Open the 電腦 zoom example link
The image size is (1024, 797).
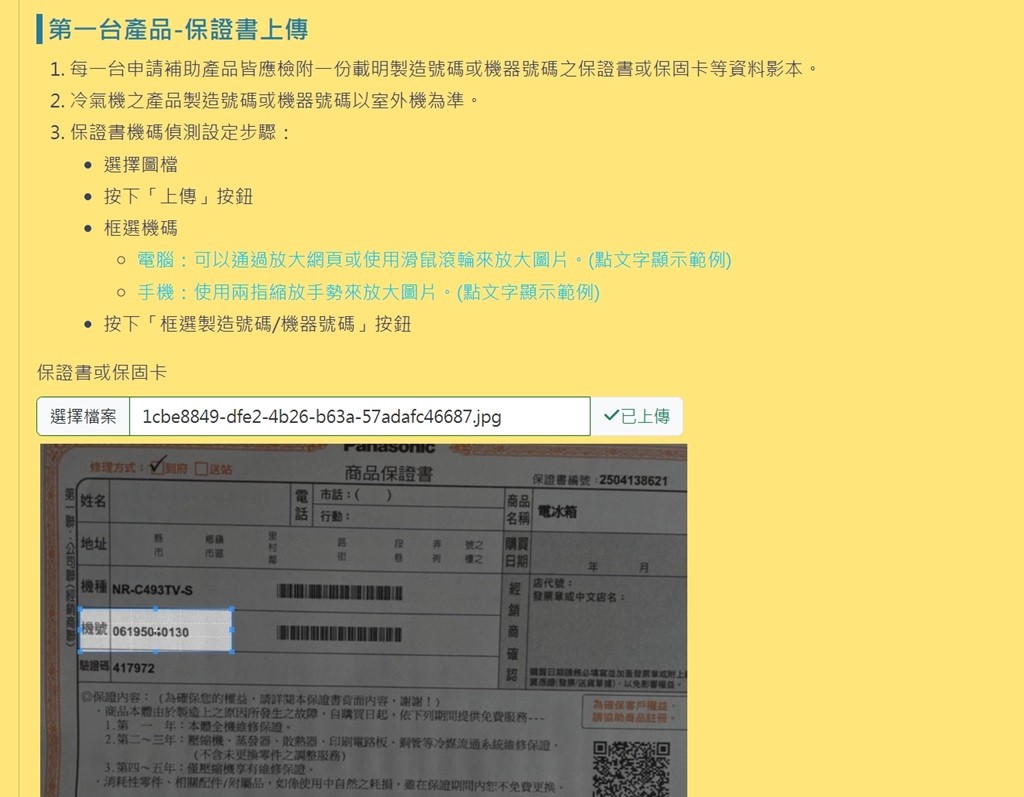pos(434,260)
